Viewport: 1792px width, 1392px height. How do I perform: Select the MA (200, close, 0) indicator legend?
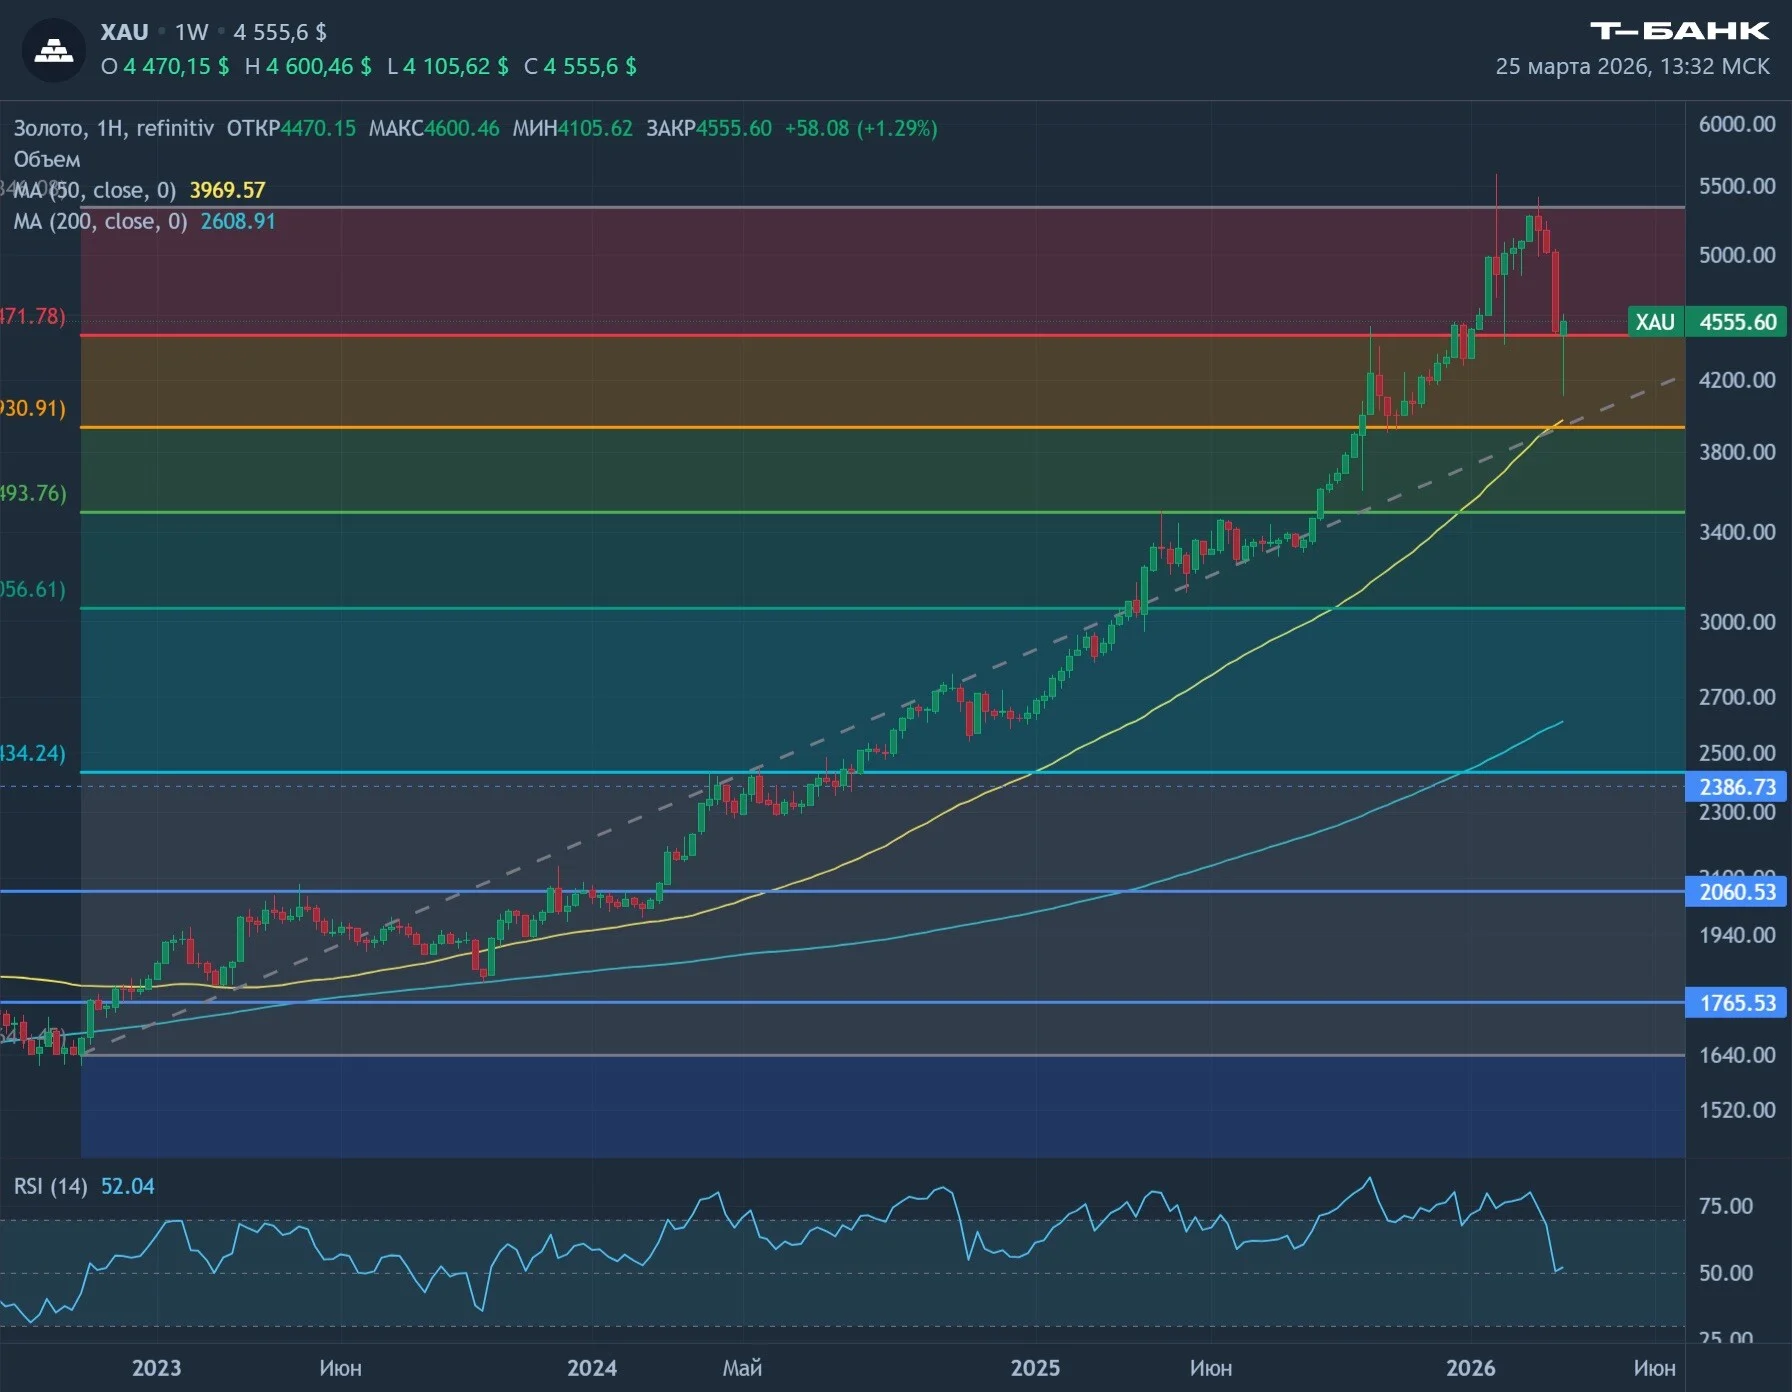click(100, 221)
